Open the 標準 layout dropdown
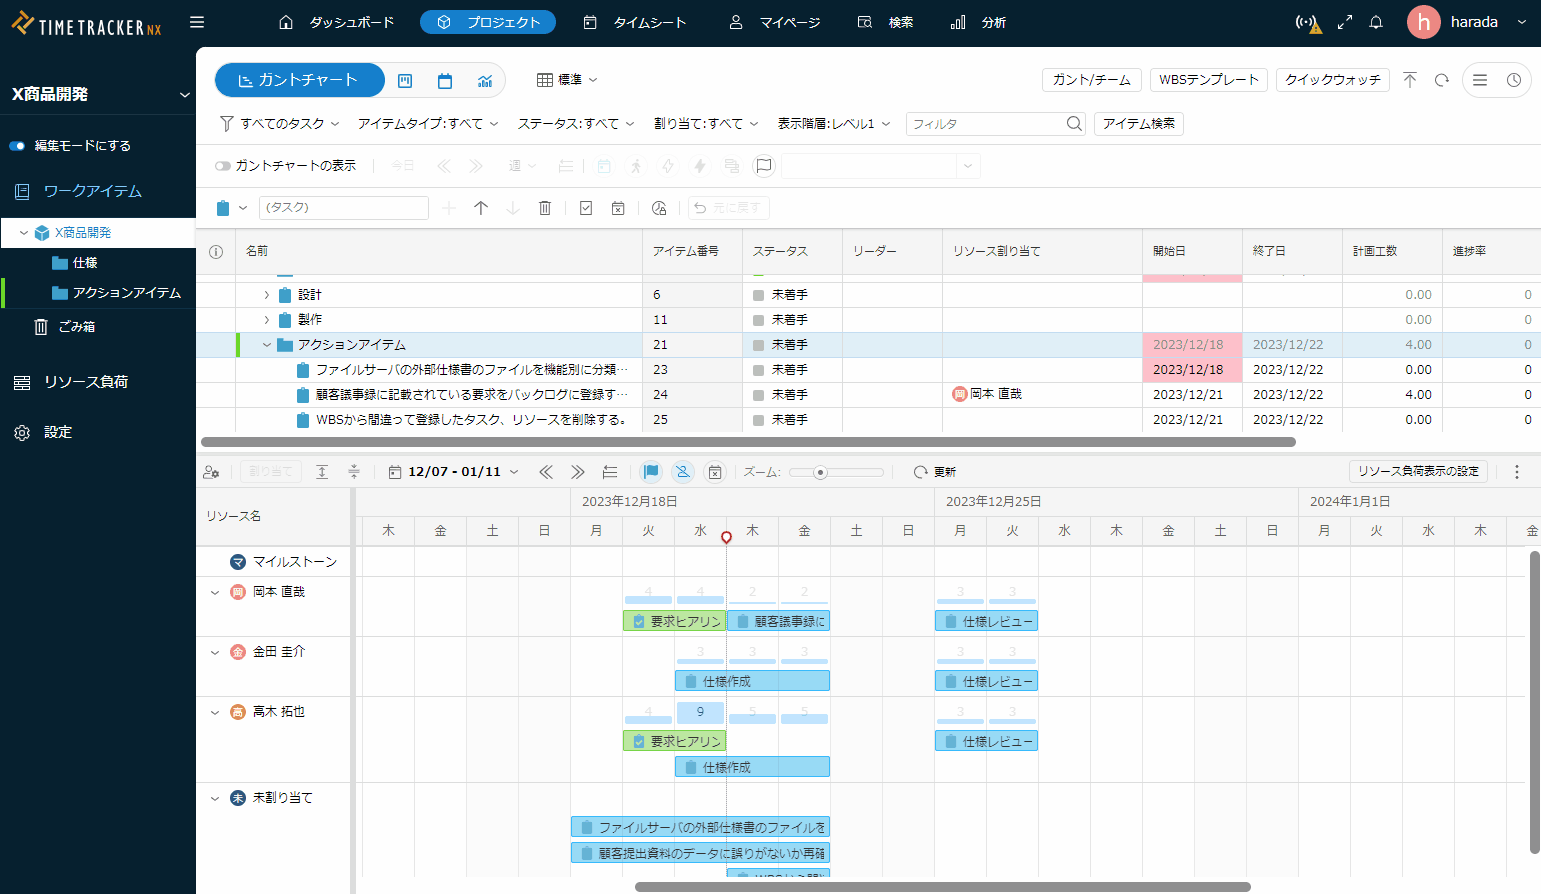The image size is (1541, 894). (x=567, y=80)
